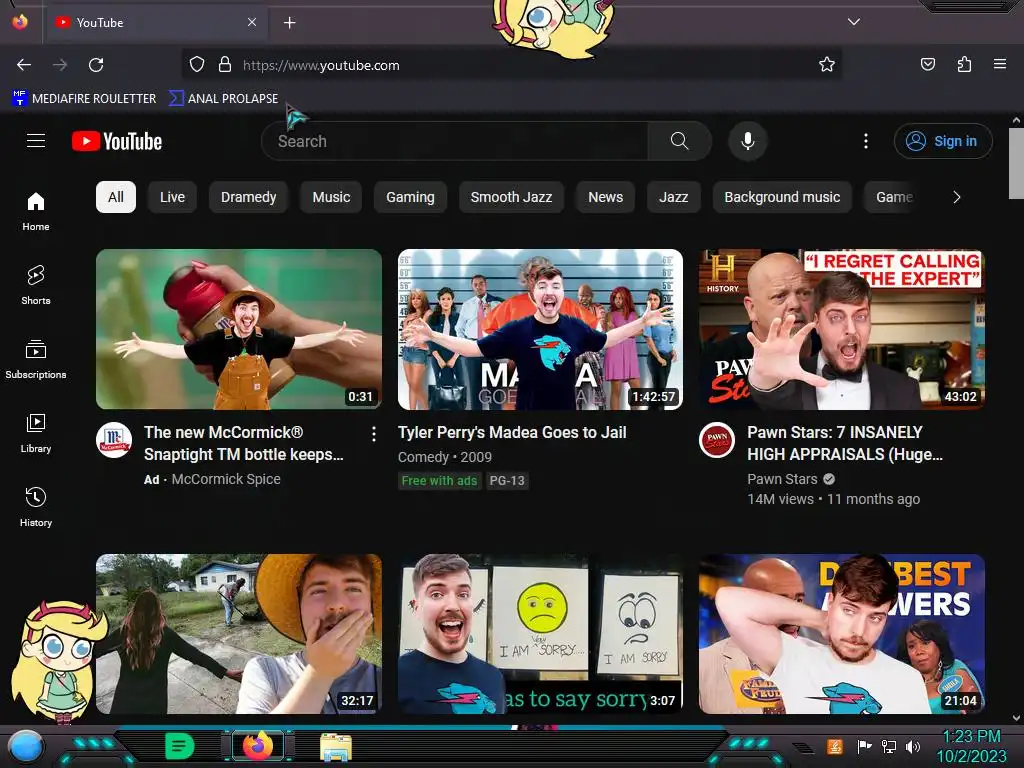Open Subscriptions in the sidebar
Viewport: 1024px width, 768px height.
36,359
